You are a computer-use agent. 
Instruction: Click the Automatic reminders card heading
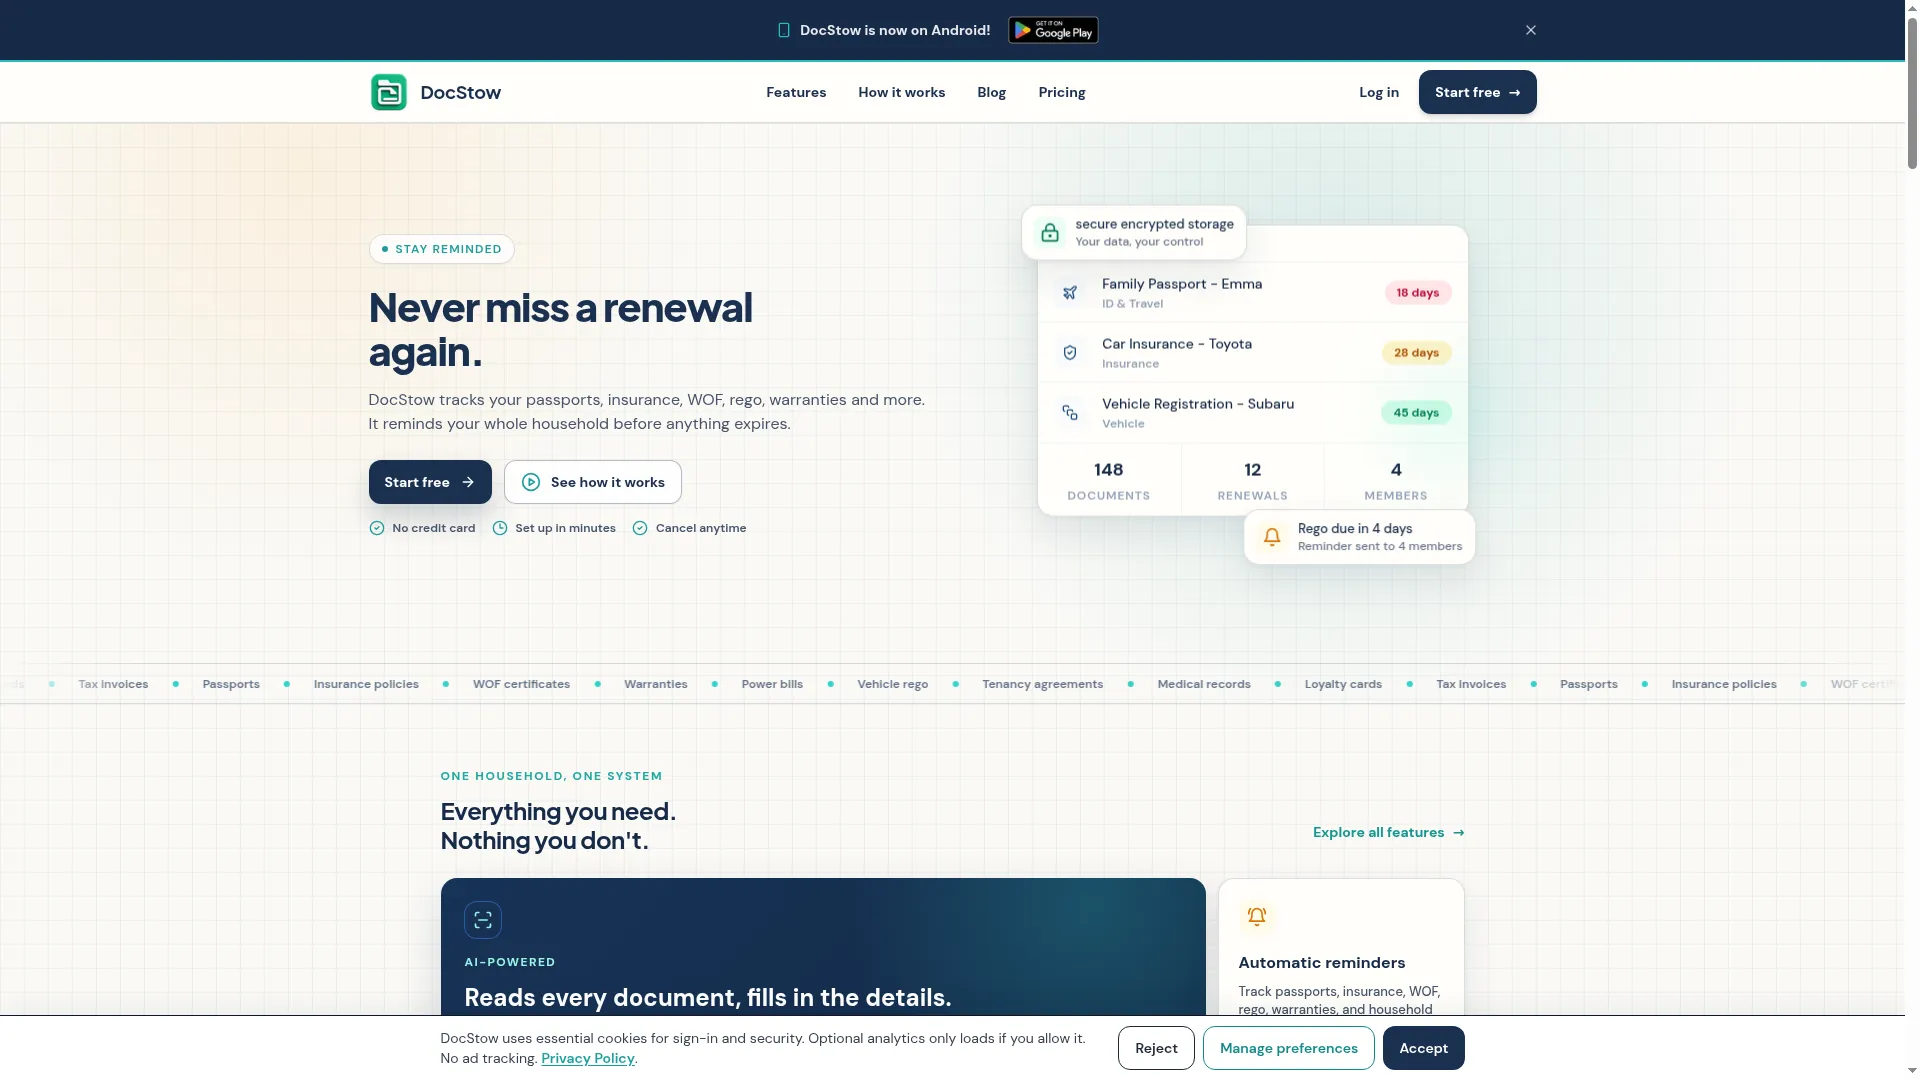point(1322,963)
